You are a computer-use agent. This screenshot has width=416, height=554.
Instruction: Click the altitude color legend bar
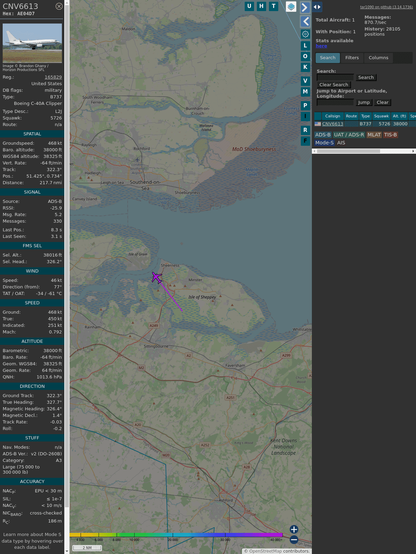click(x=176, y=535)
